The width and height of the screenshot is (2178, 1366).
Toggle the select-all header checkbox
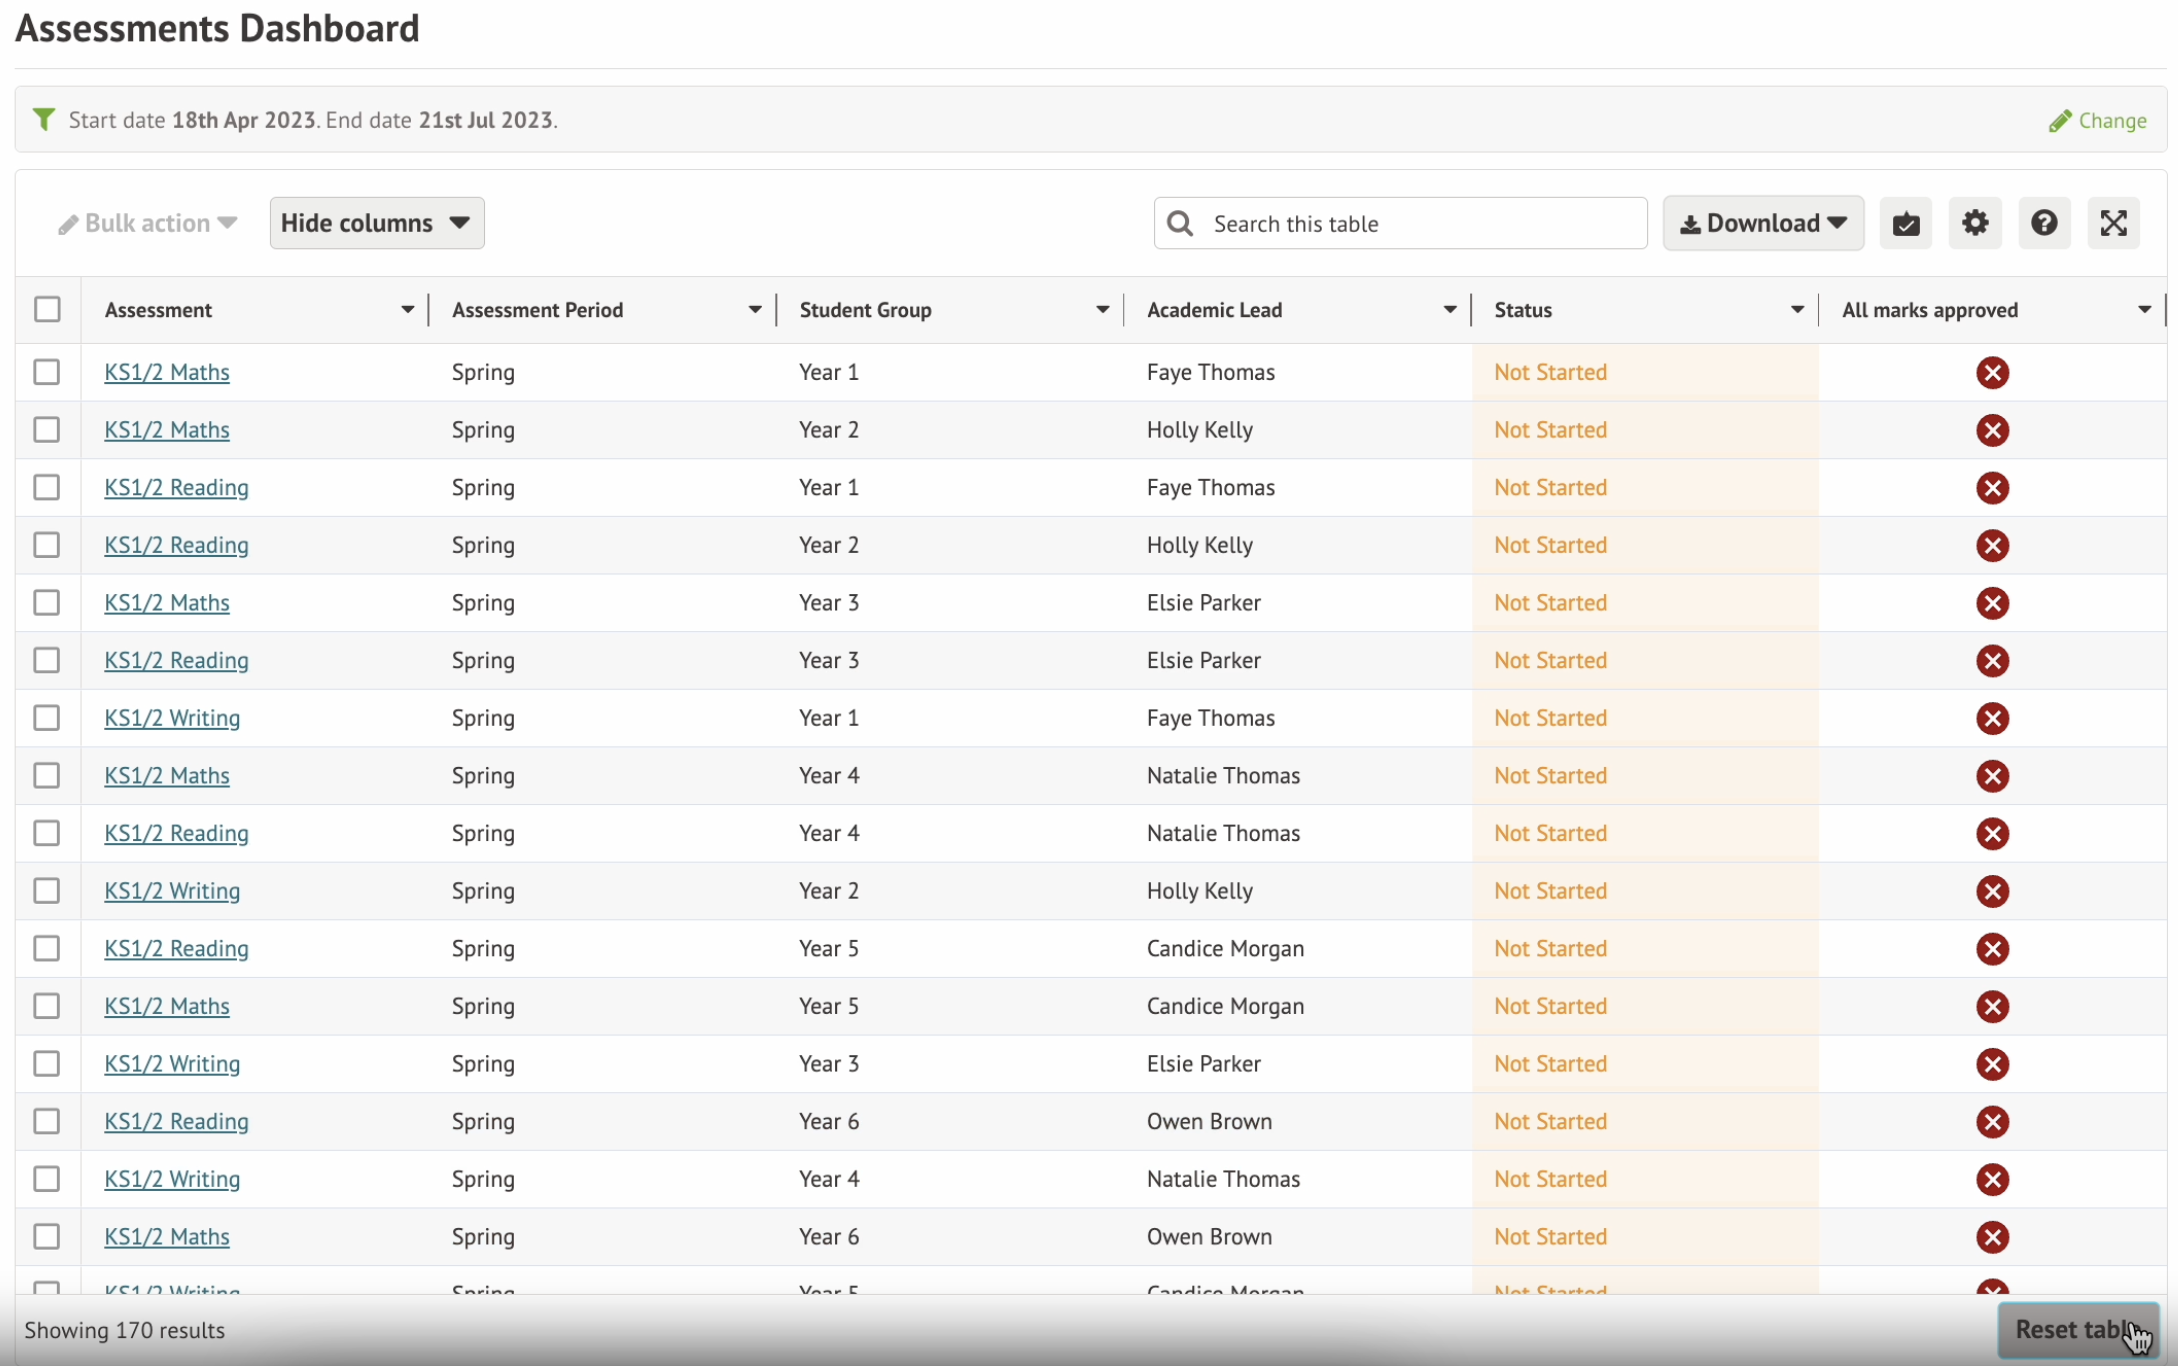47,309
